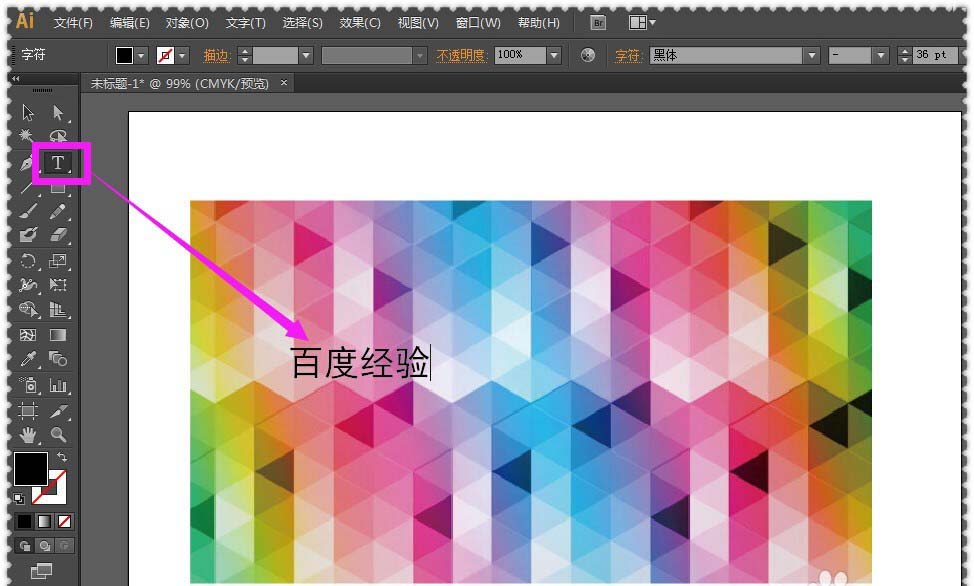Open the 文字(T) menu
The width and height of the screenshot is (974, 586).
click(x=245, y=23)
